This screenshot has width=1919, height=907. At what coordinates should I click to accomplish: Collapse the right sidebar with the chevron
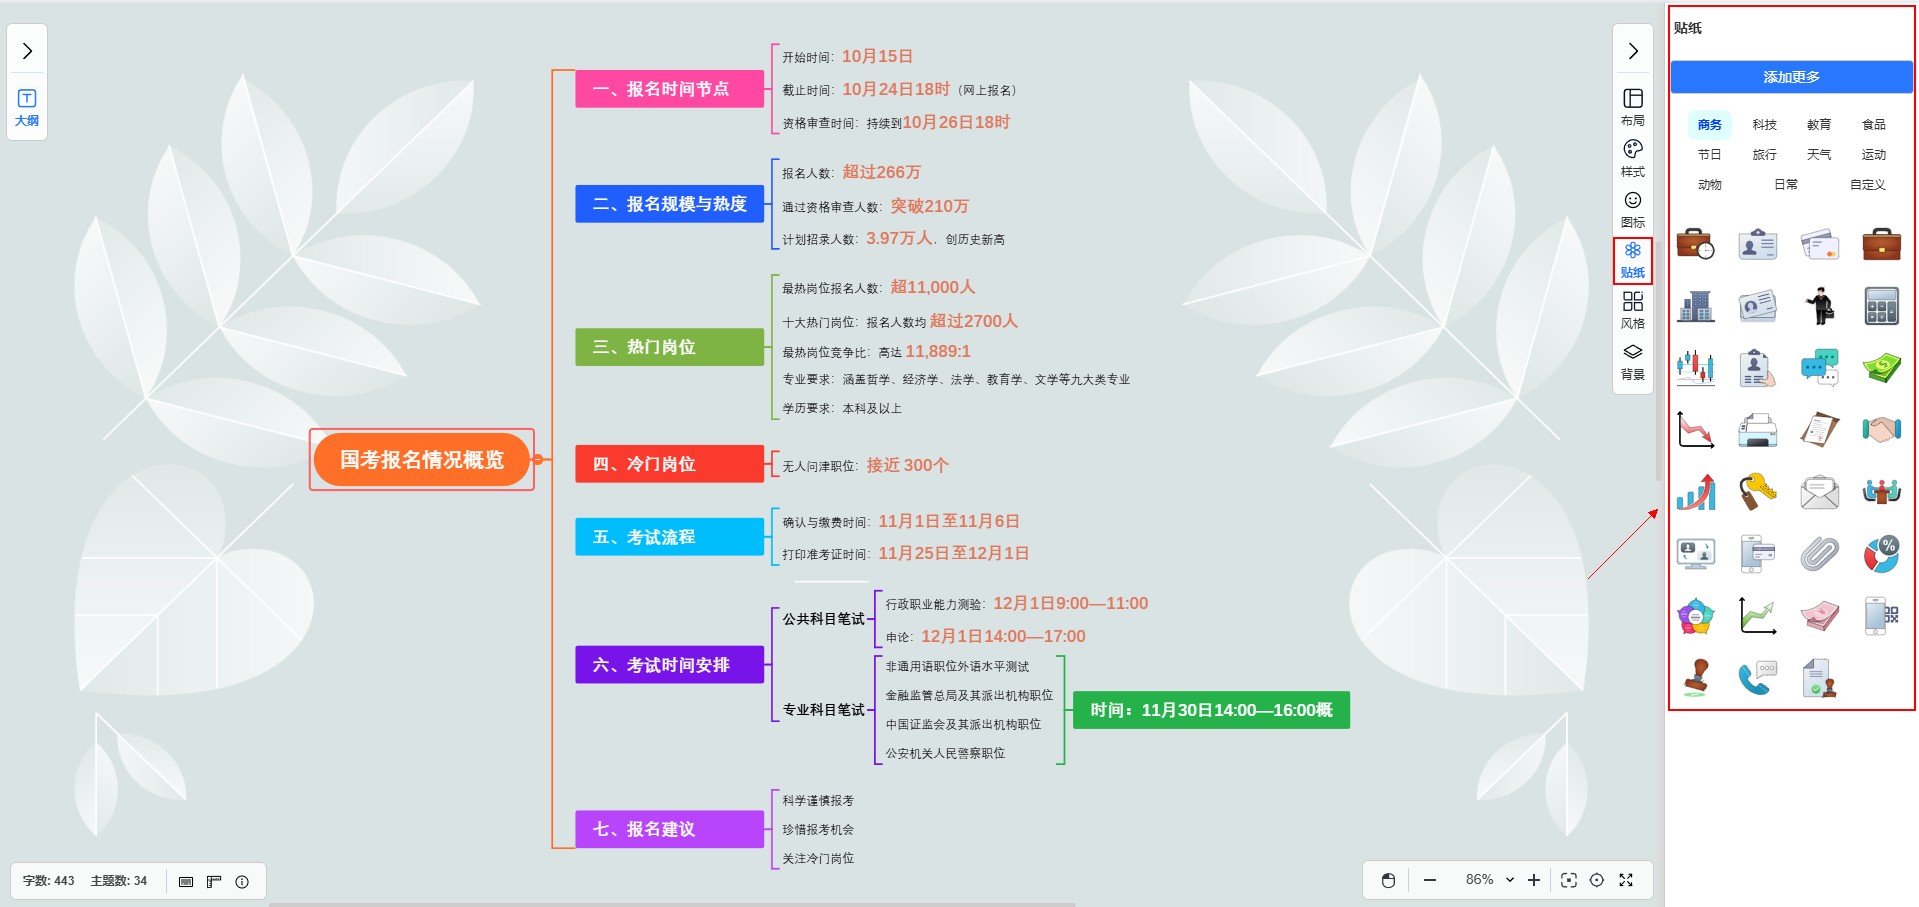[x=1632, y=51]
